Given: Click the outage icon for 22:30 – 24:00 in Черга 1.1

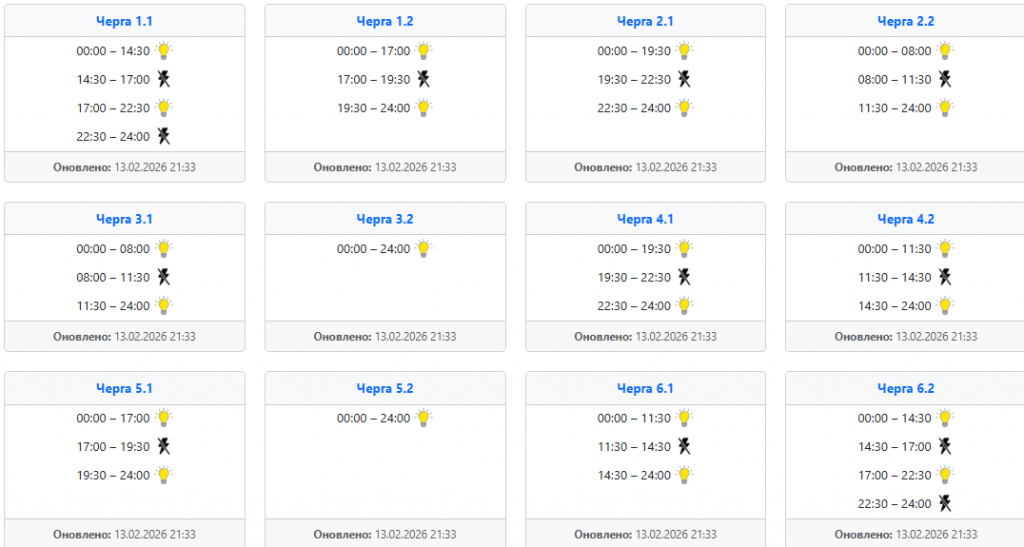Looking at the screenshot, I should (x=164, y=136).
